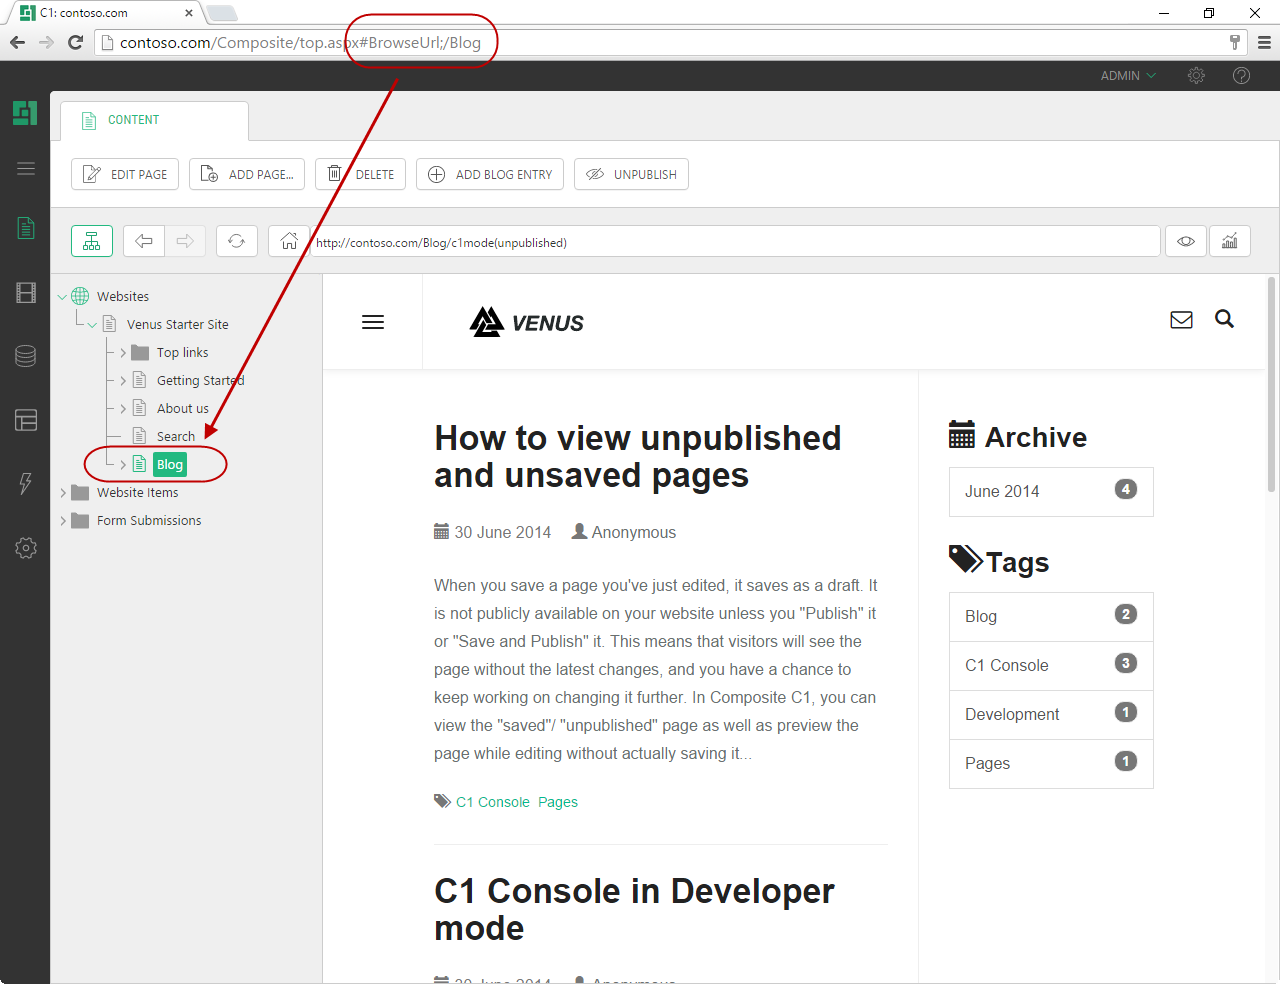
Task: Select the Data perspective database icon
Action: [x=26, y=355]
